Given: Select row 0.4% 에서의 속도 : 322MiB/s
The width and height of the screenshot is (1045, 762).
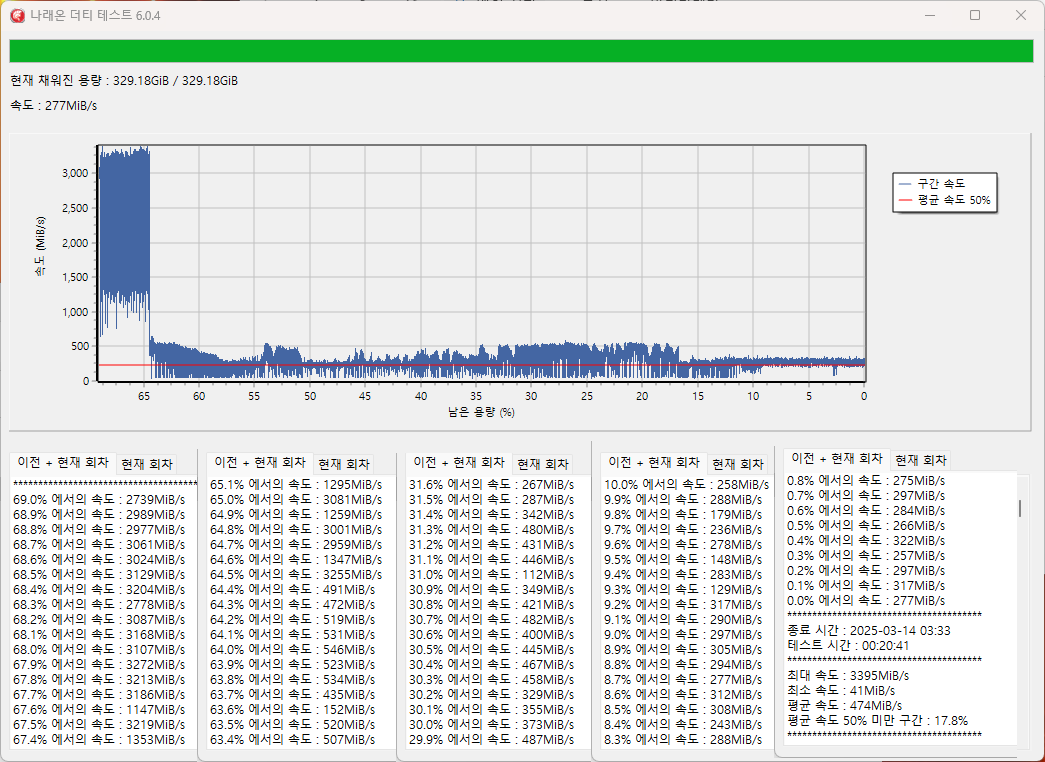Looking at the screenshot, I should pyautogui.click(x=866, y=541).
